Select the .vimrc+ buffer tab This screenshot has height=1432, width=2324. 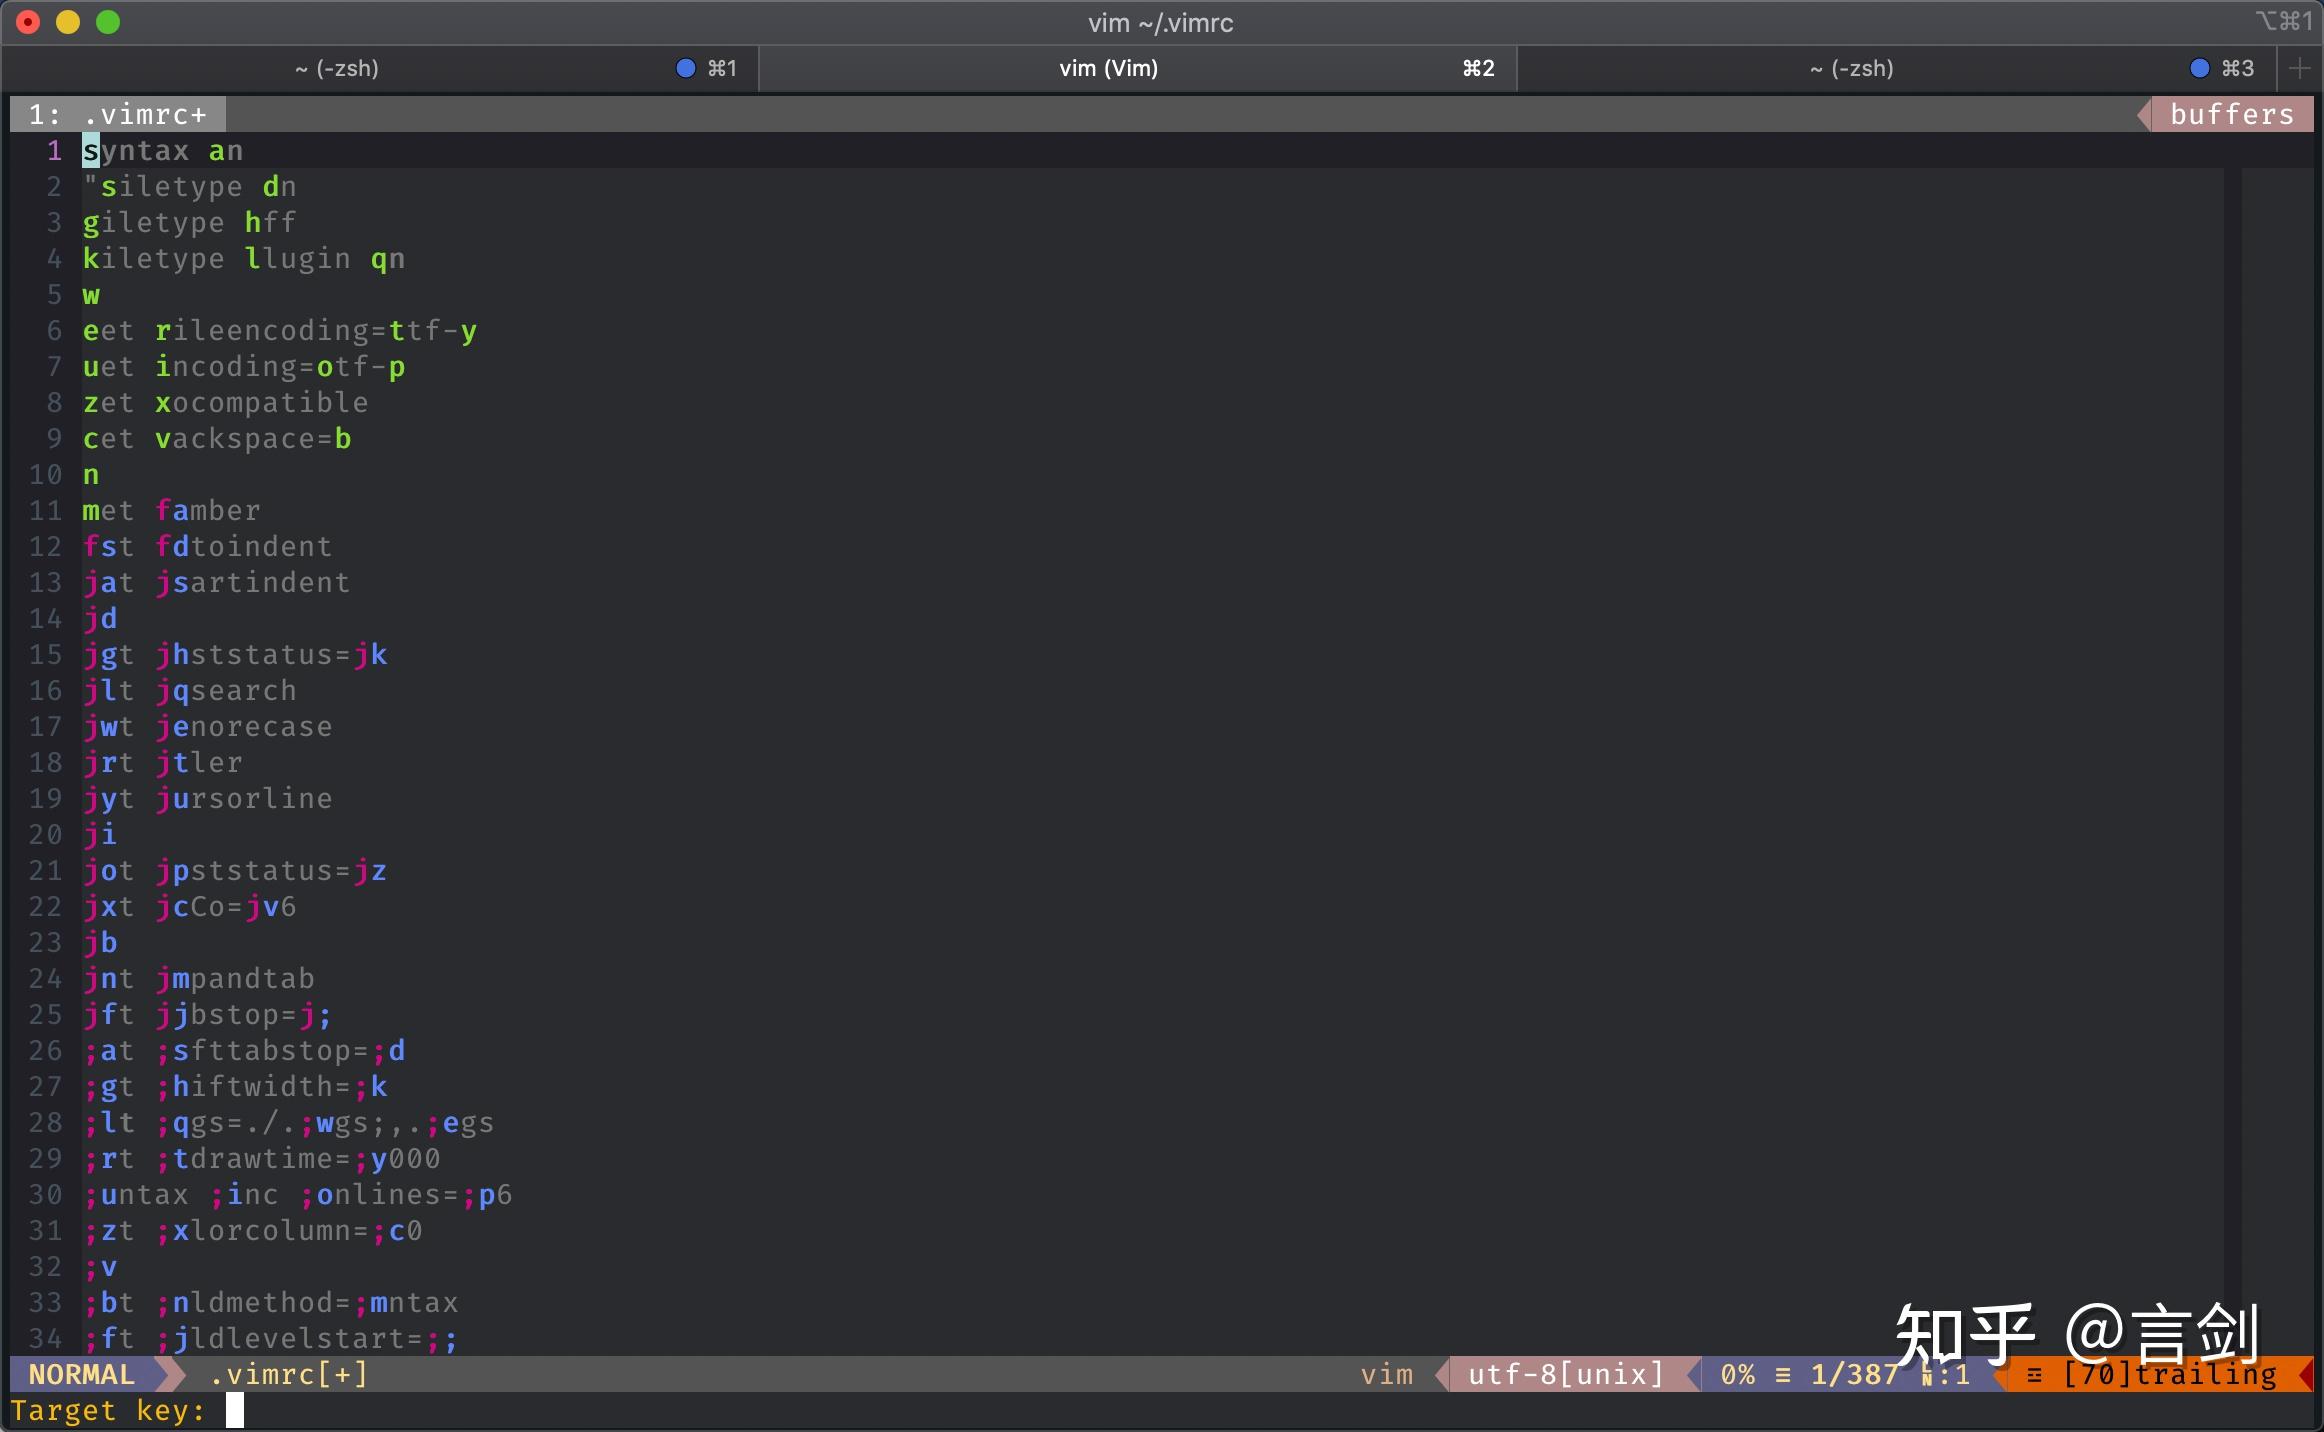[x=118, y=114]
